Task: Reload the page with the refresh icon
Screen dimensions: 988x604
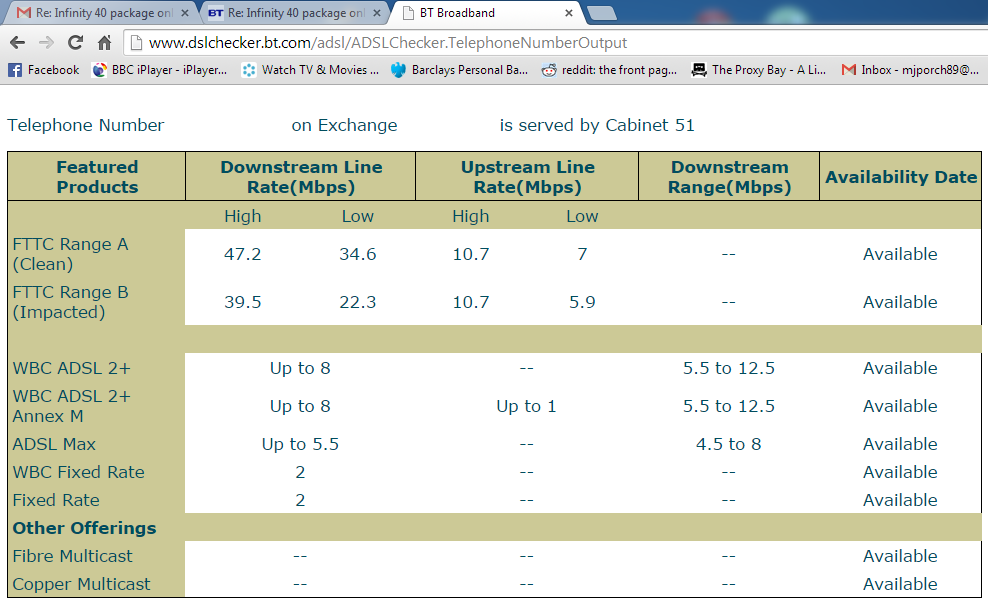Action: 76,43
